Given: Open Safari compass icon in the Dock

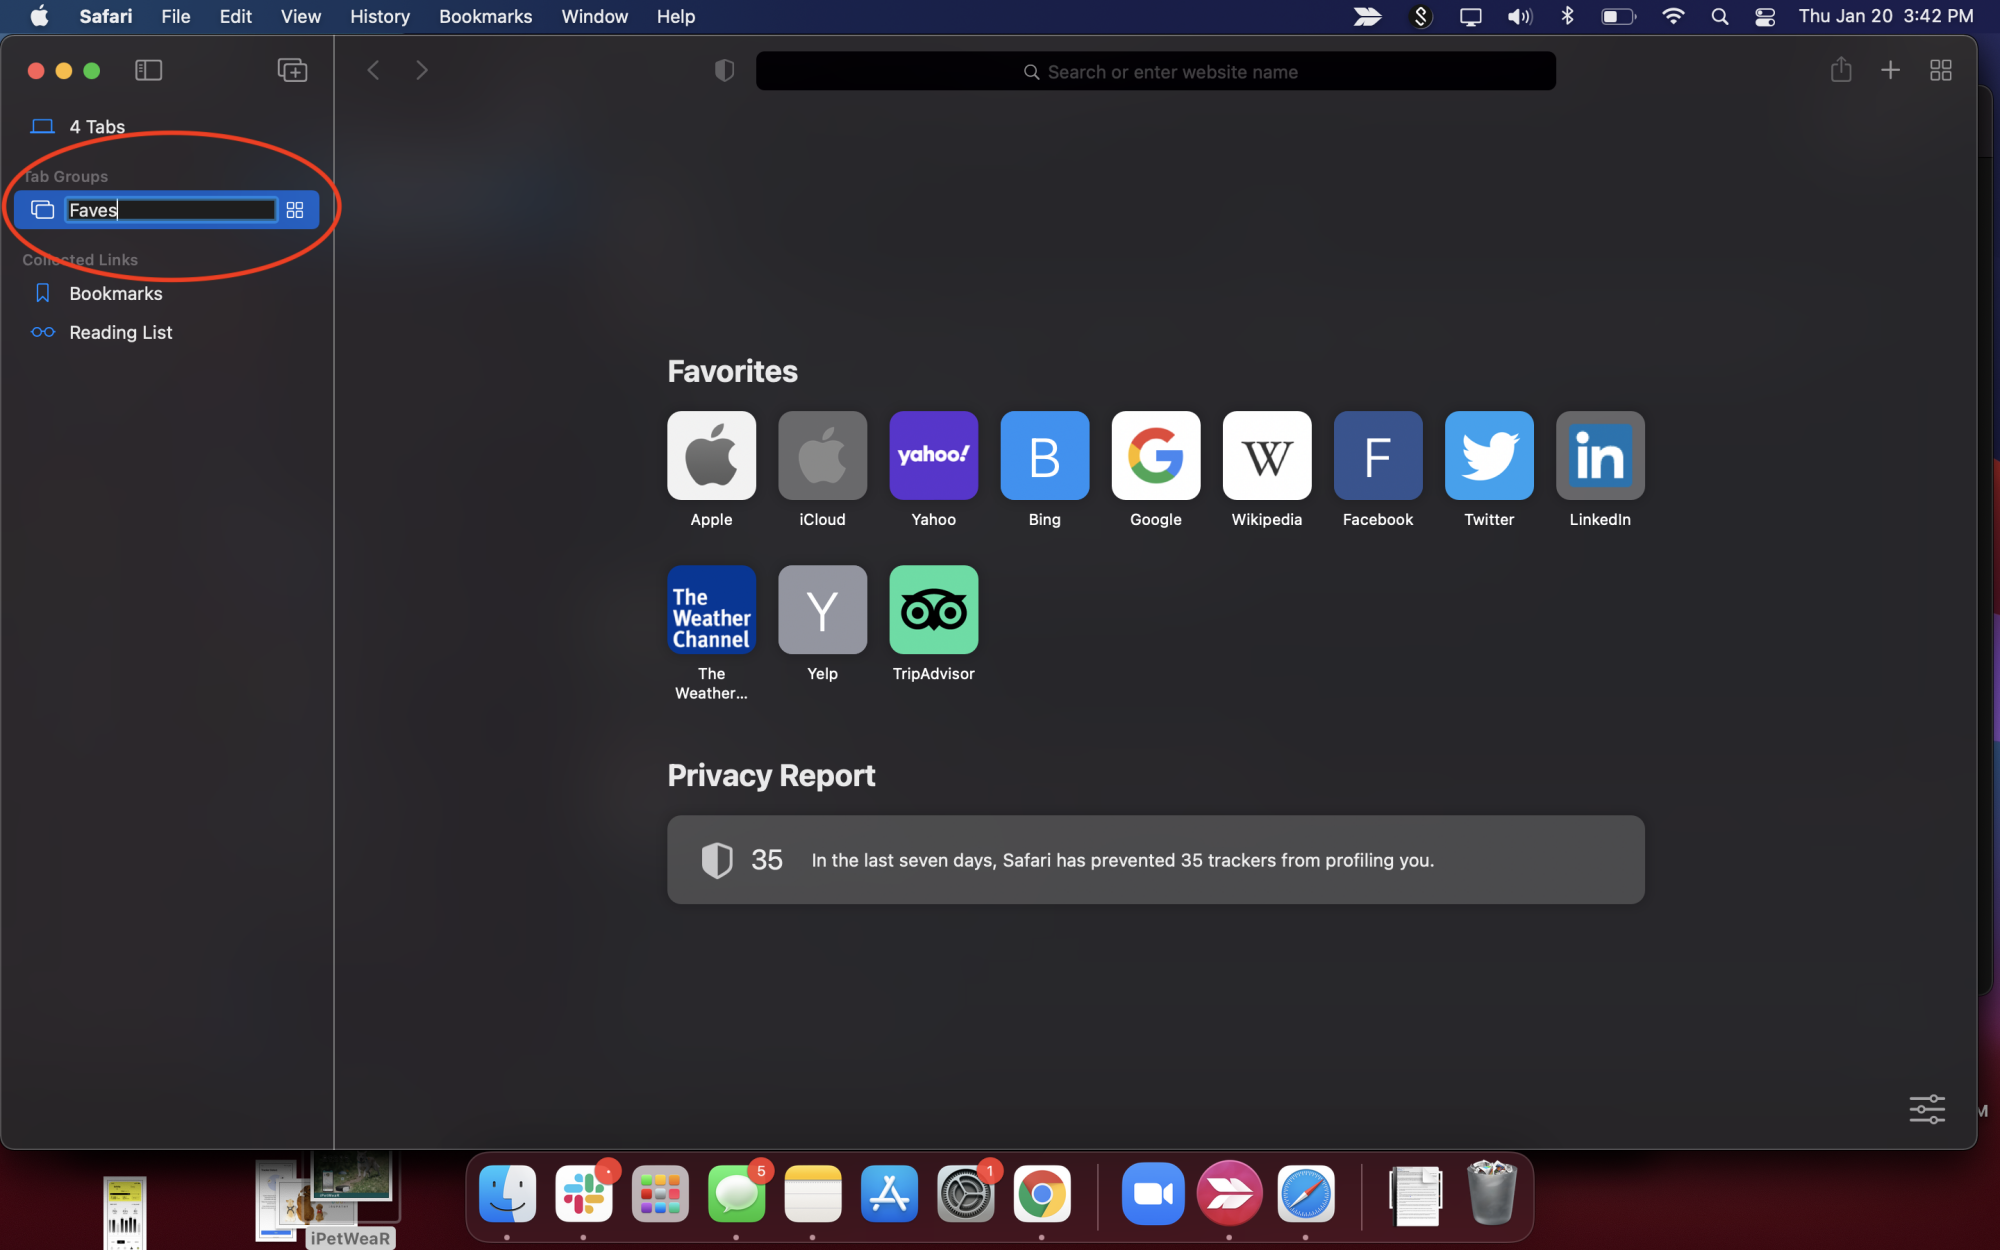Looking at the screenshot, I should click(1305, 1193).
